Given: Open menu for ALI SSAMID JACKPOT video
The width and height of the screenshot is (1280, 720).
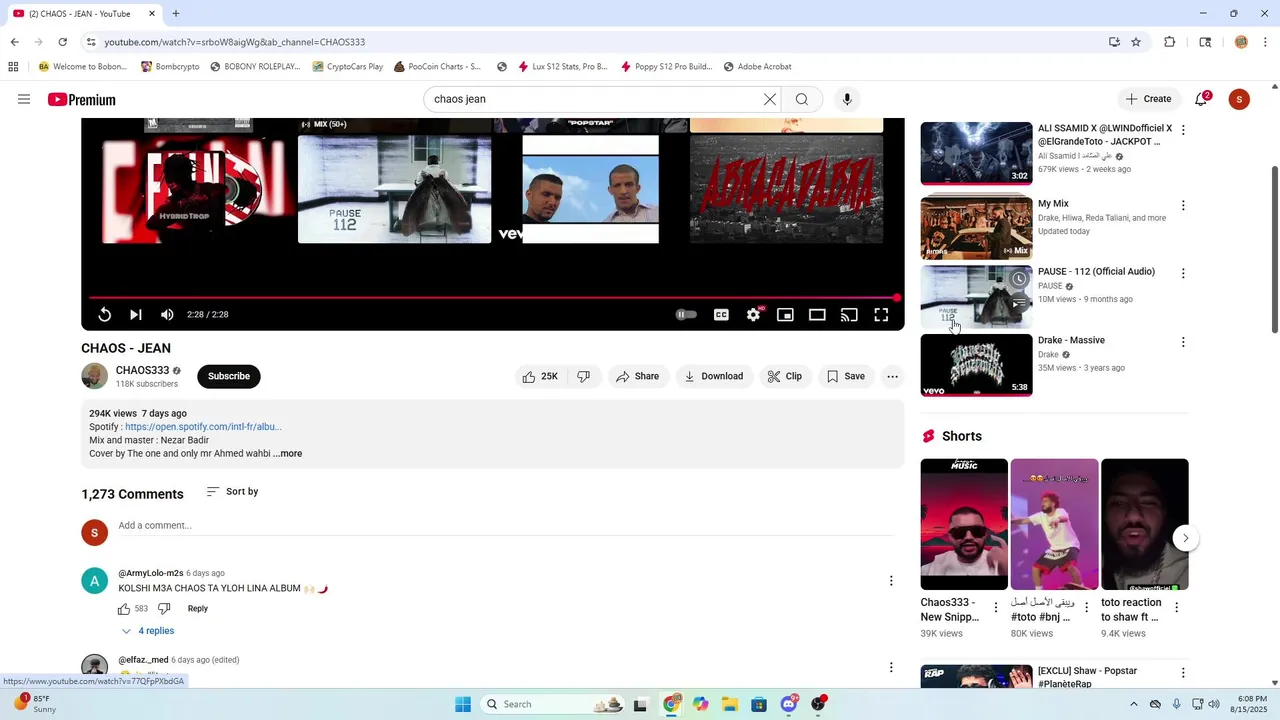Looking at the screenshot, I should [1183, 130].
